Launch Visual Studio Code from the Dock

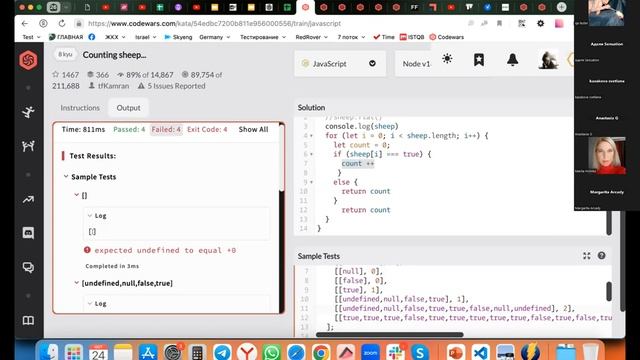coord(480,352)
